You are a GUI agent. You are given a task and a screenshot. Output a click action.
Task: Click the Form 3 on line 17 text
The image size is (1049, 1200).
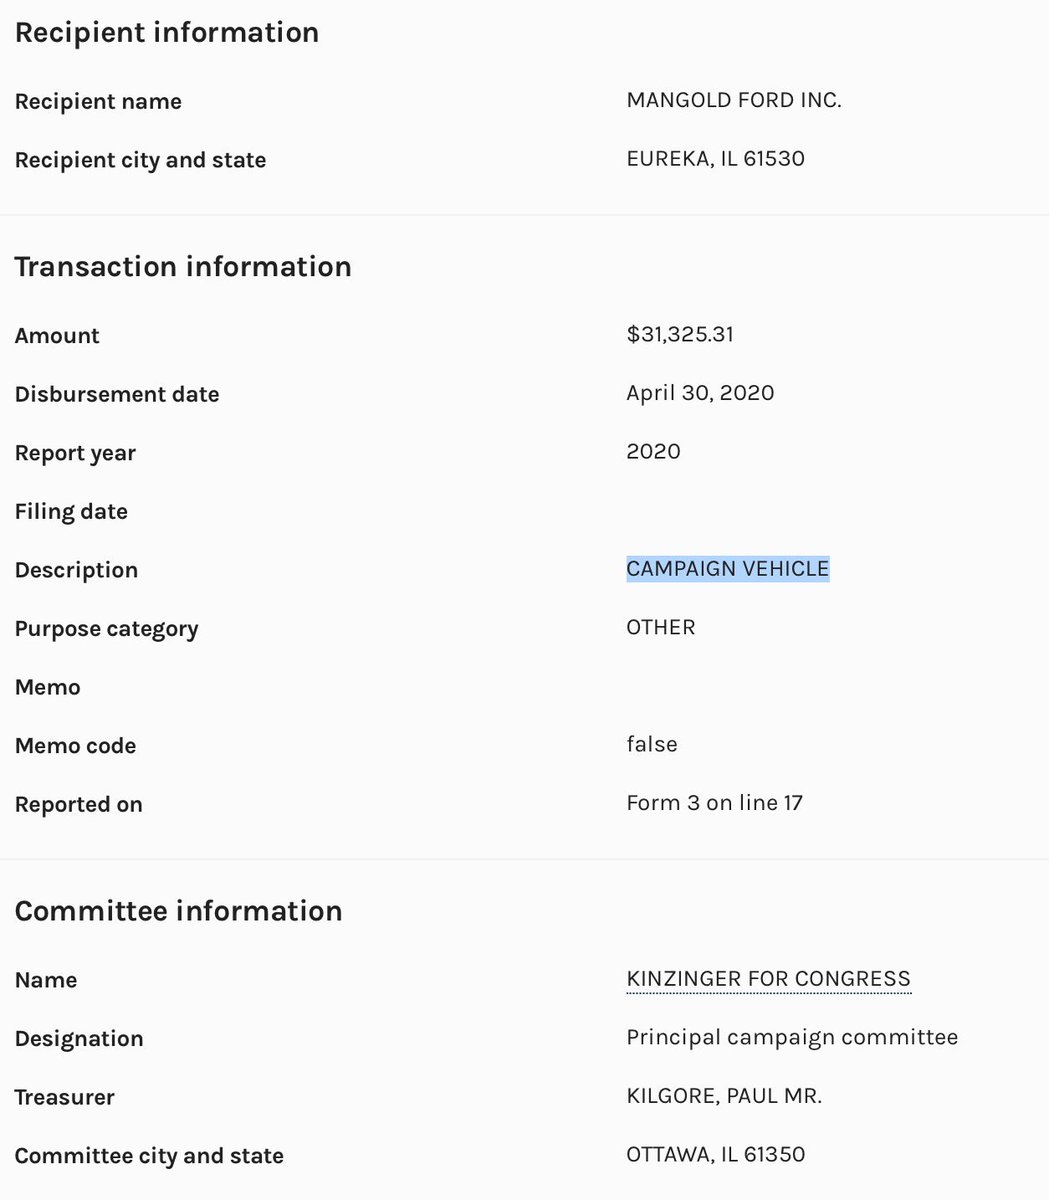click(714, 803)
